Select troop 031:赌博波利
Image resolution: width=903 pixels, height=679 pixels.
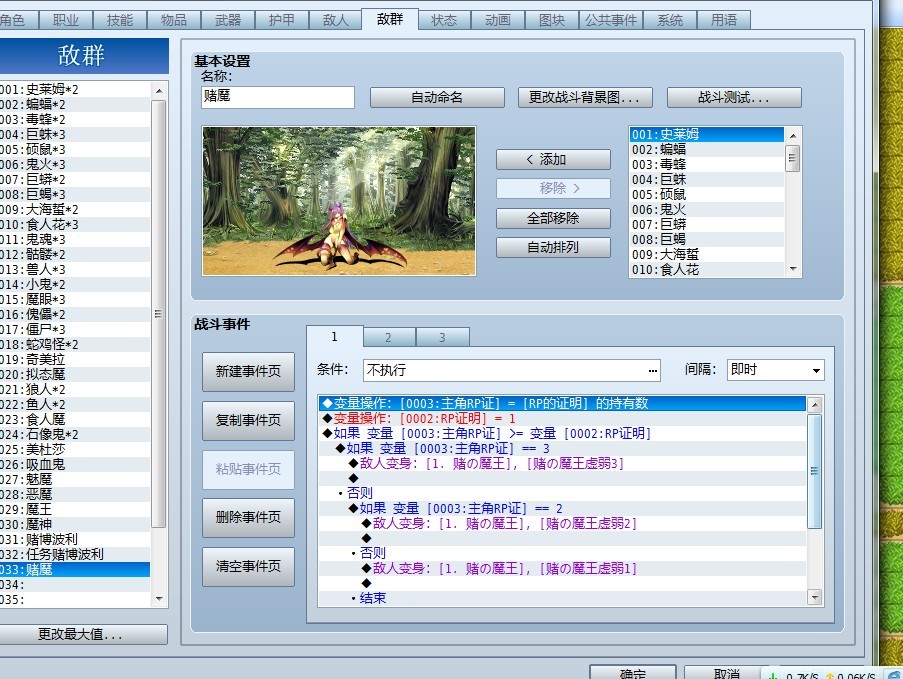click(75, 539)
